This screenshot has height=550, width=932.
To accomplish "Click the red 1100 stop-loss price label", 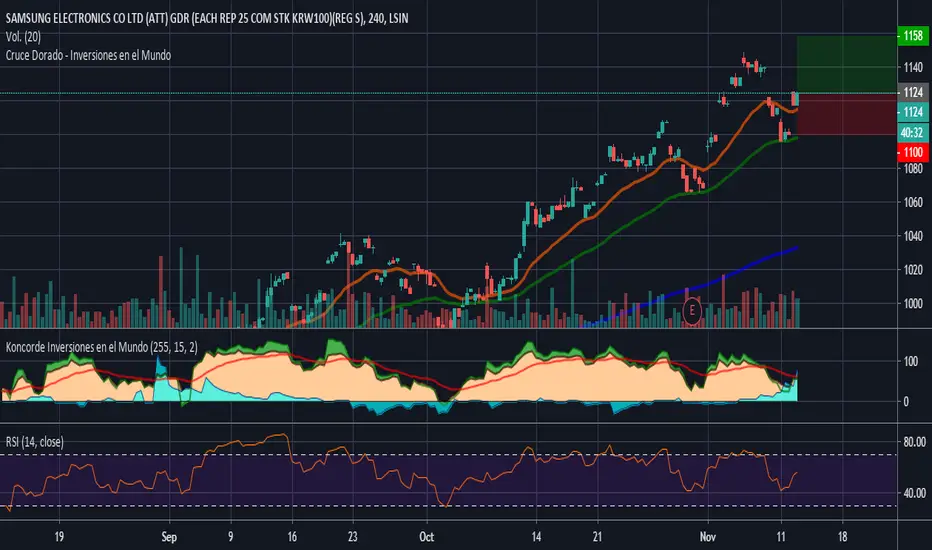I will [912, 152].
